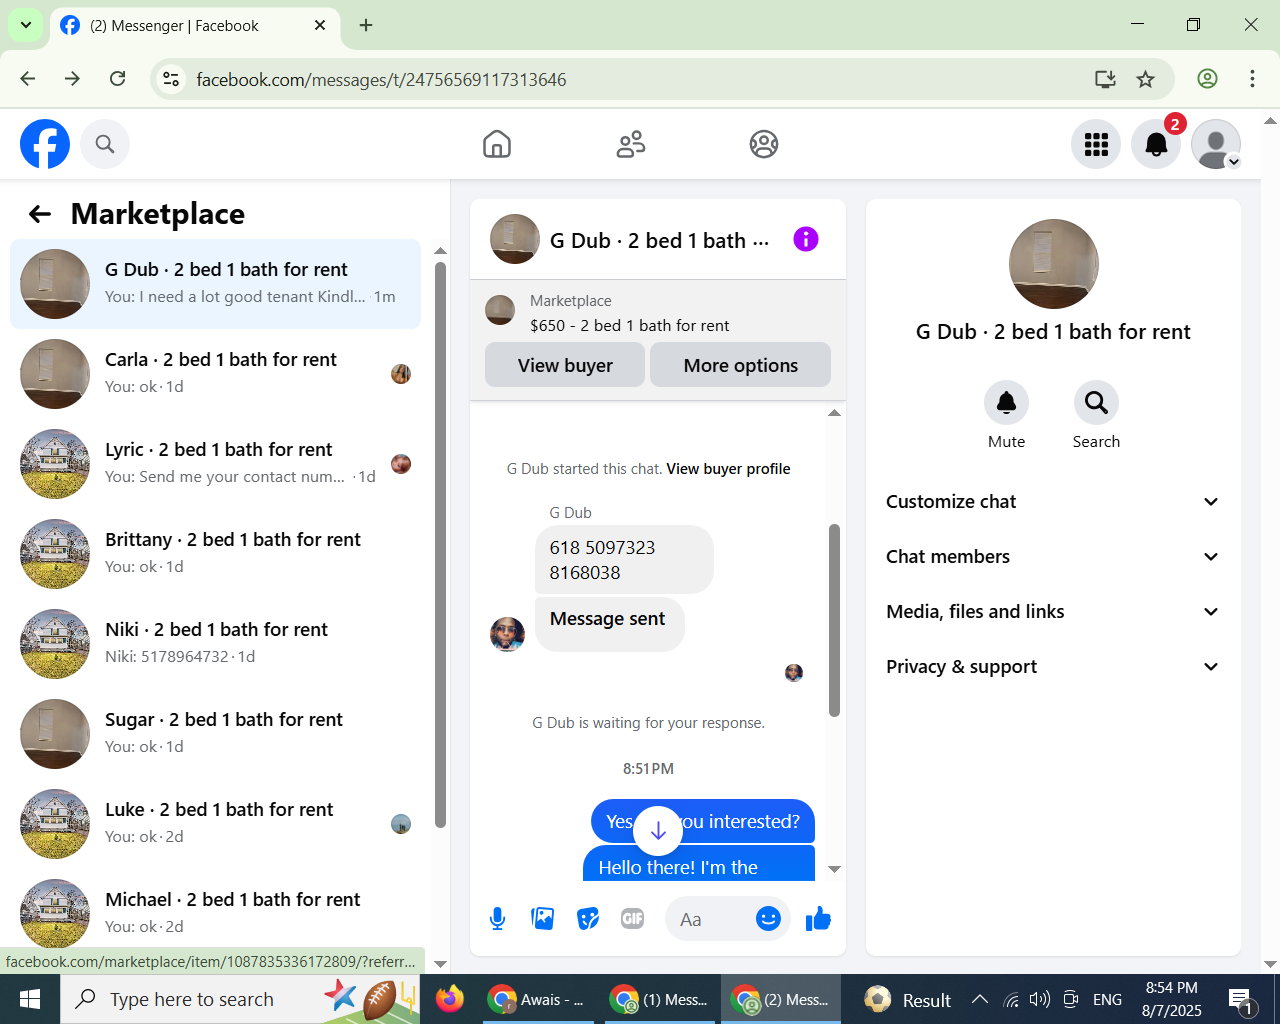Open ENG language indicator in tray
Viewport: 1280px width, 1024px height.
(1107, 999)
